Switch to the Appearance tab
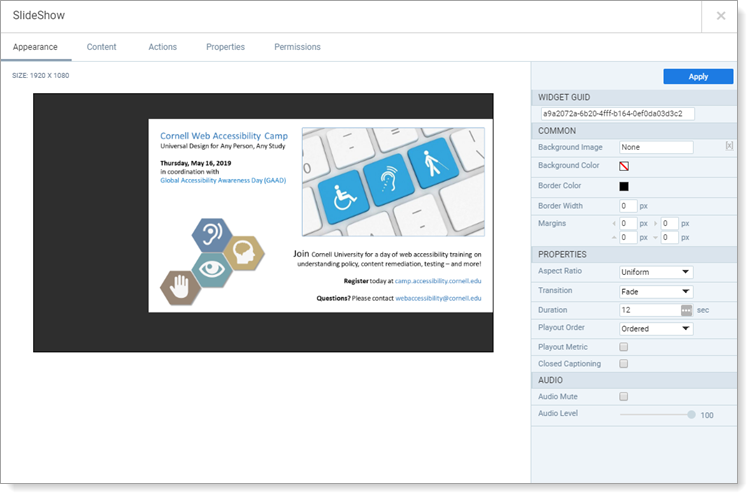753x499 pixels. (x=35, y=47)
